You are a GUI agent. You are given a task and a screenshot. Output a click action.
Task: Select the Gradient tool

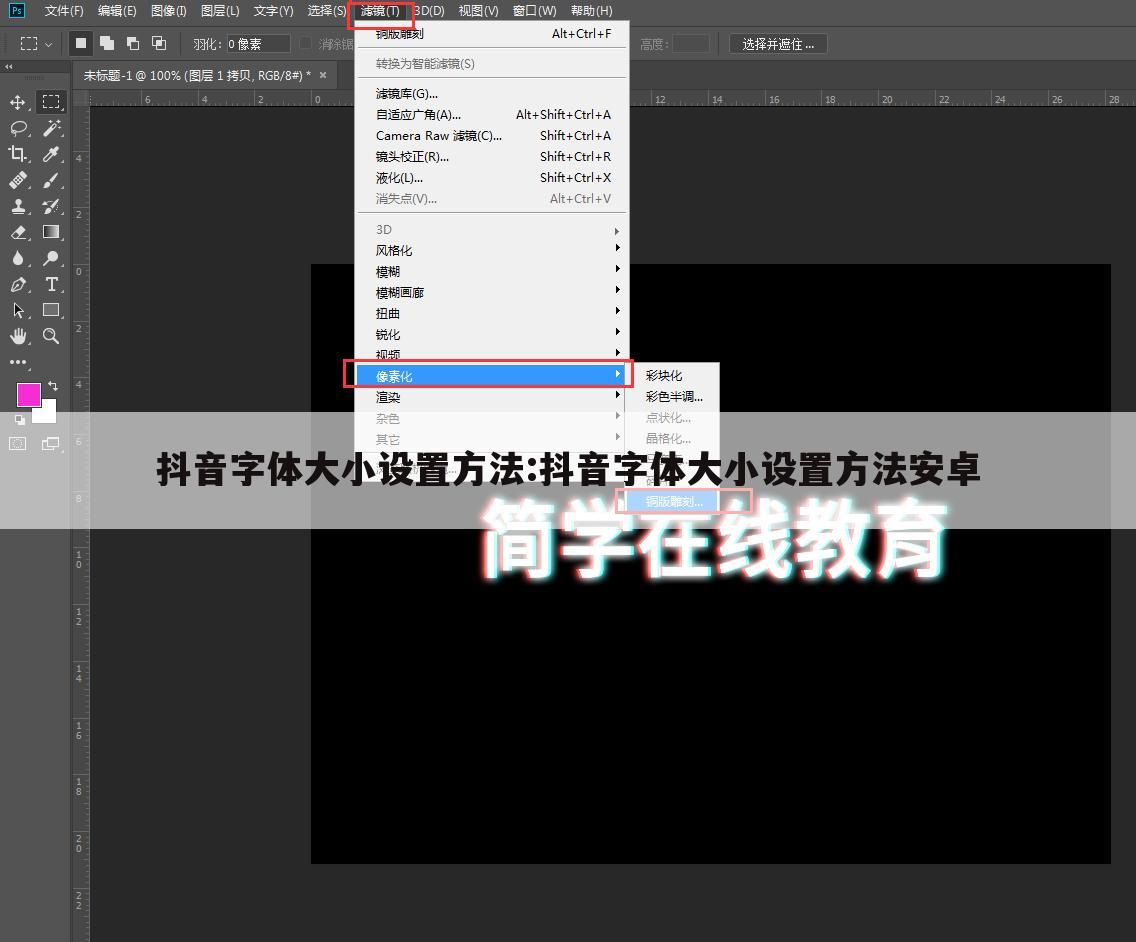pos(51,232)
